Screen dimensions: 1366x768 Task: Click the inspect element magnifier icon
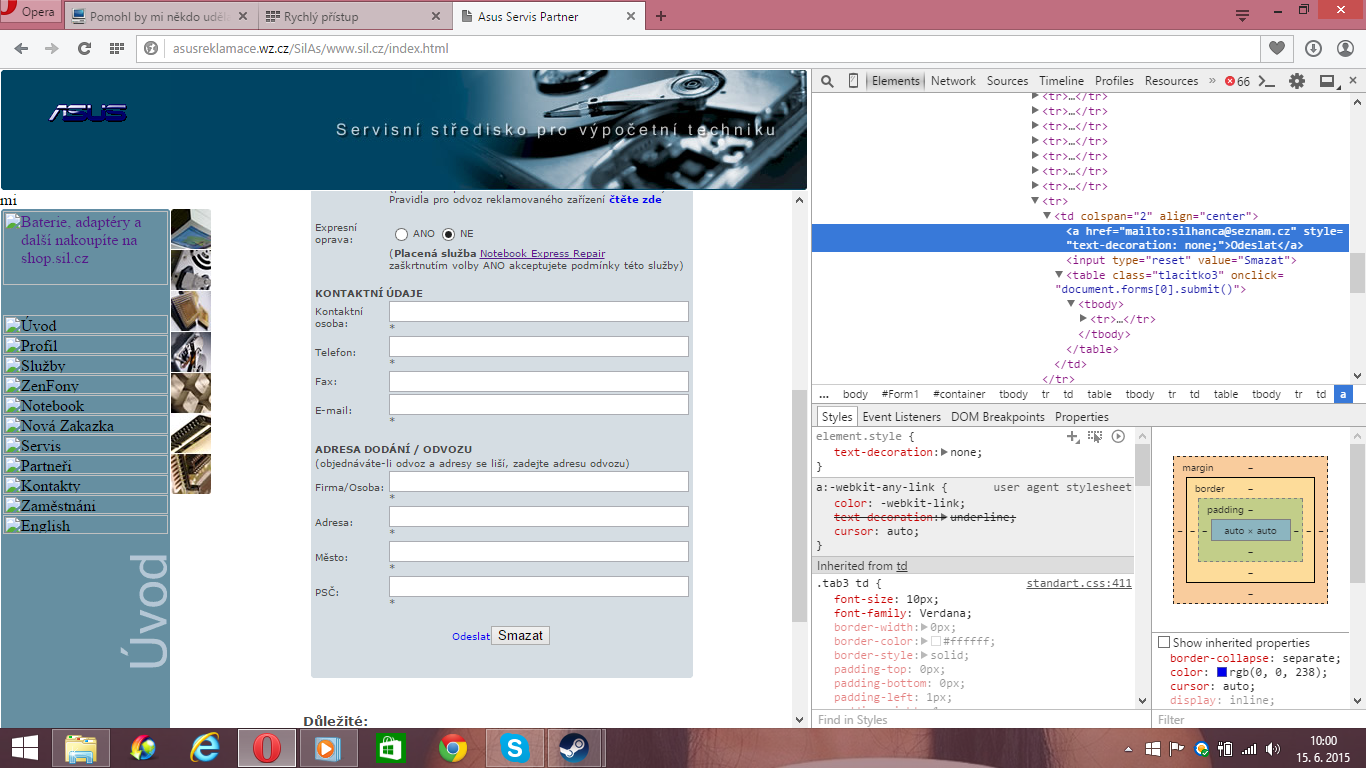[828, 81]
